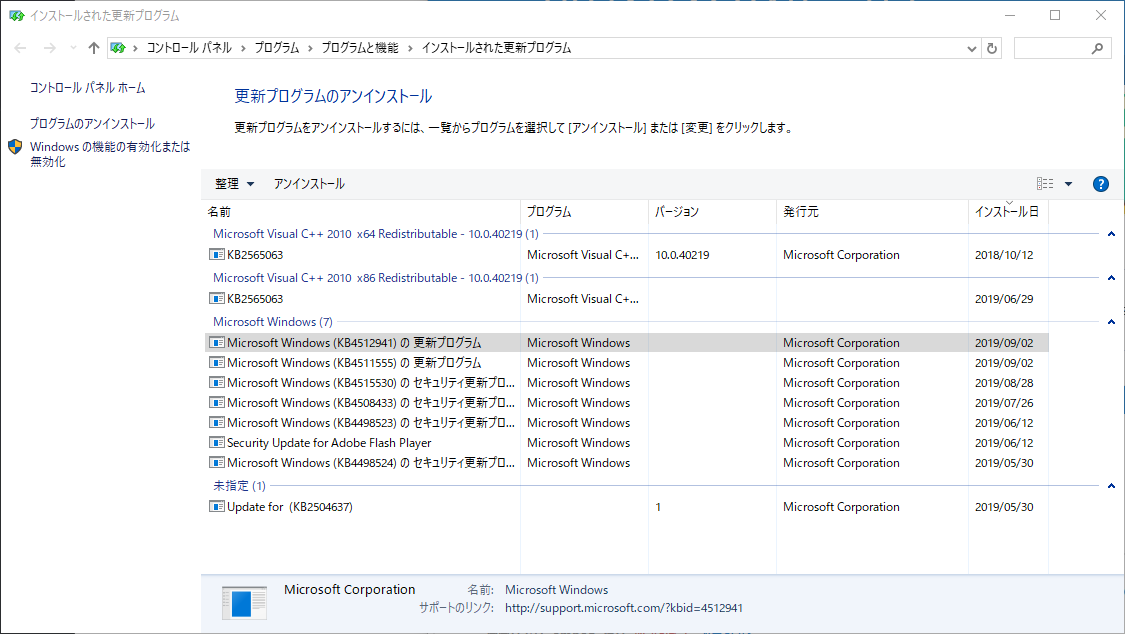Click the icon of the KB4498523 row

pyautogui.click(x=217, y=423)
